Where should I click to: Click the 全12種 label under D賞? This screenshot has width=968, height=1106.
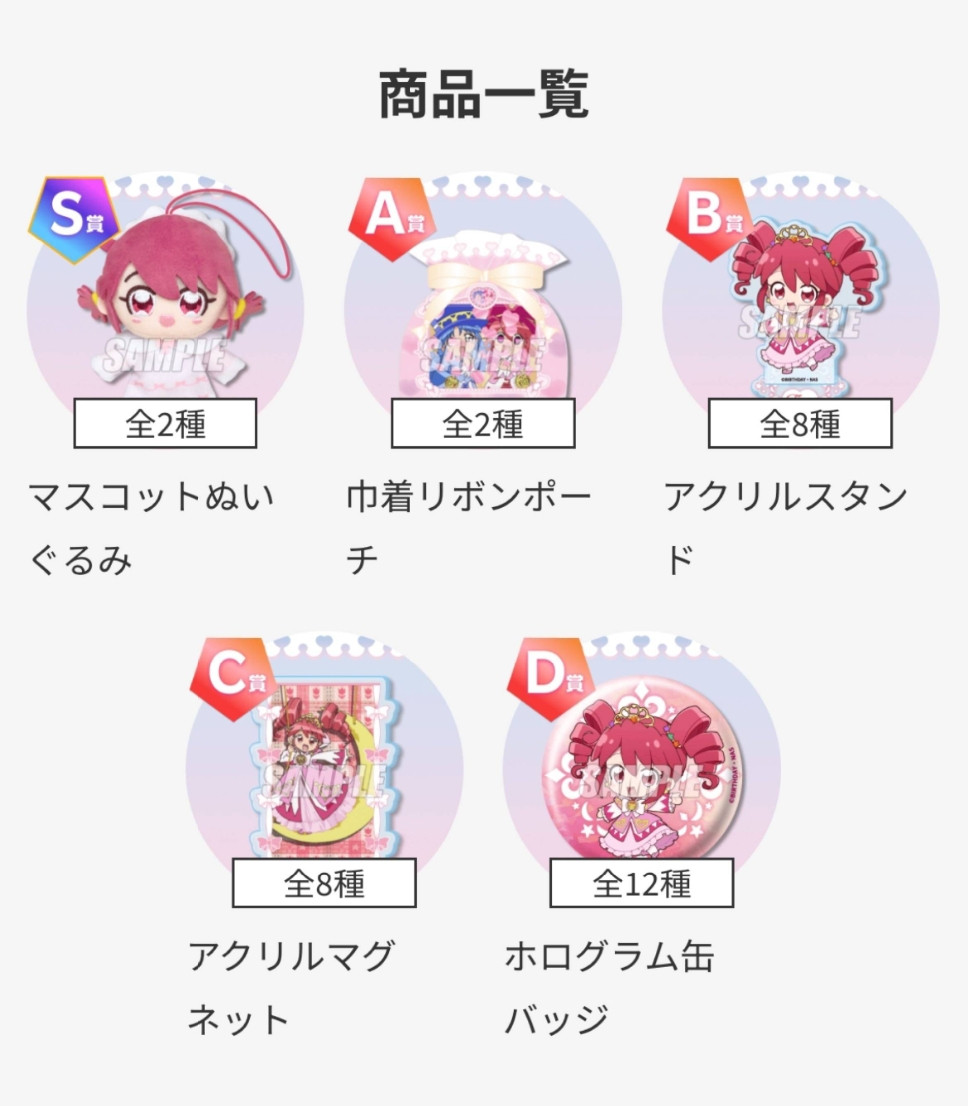[x=642, y=883]
